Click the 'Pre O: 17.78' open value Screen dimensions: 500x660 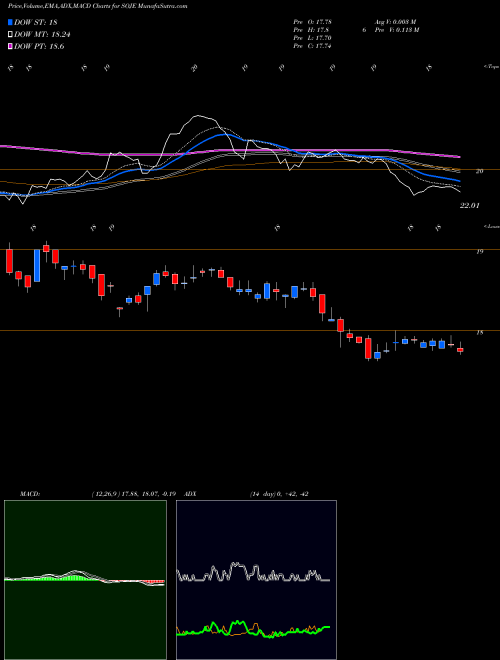click(312, 21)
